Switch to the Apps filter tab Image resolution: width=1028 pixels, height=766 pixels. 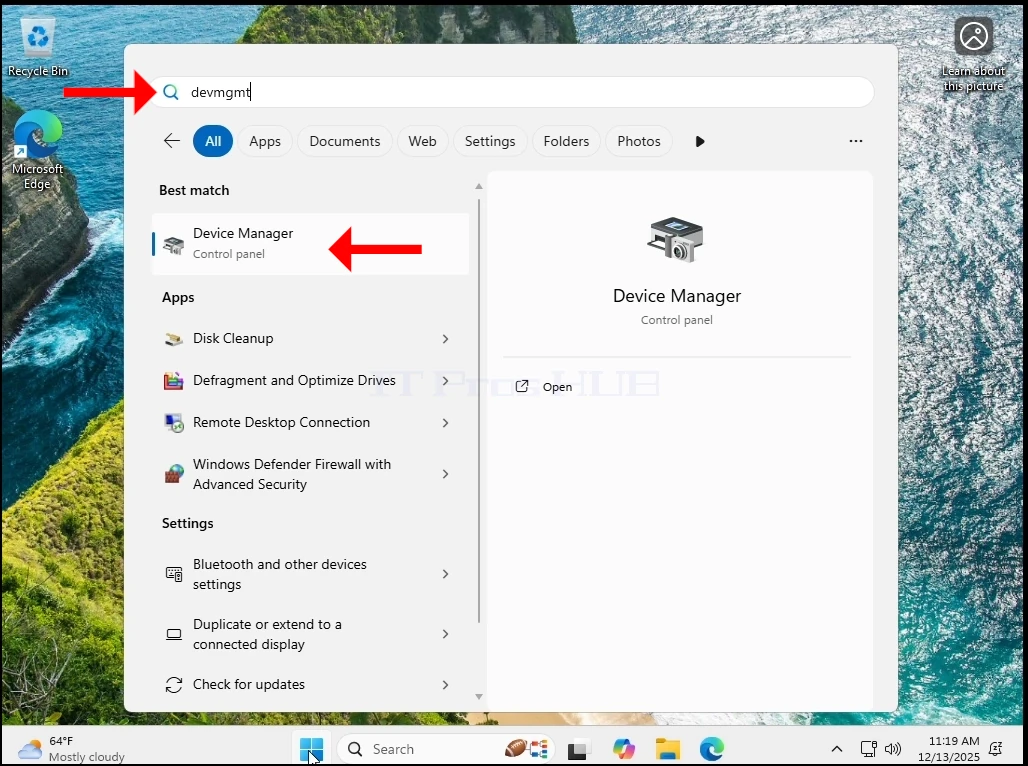point(265,141)
